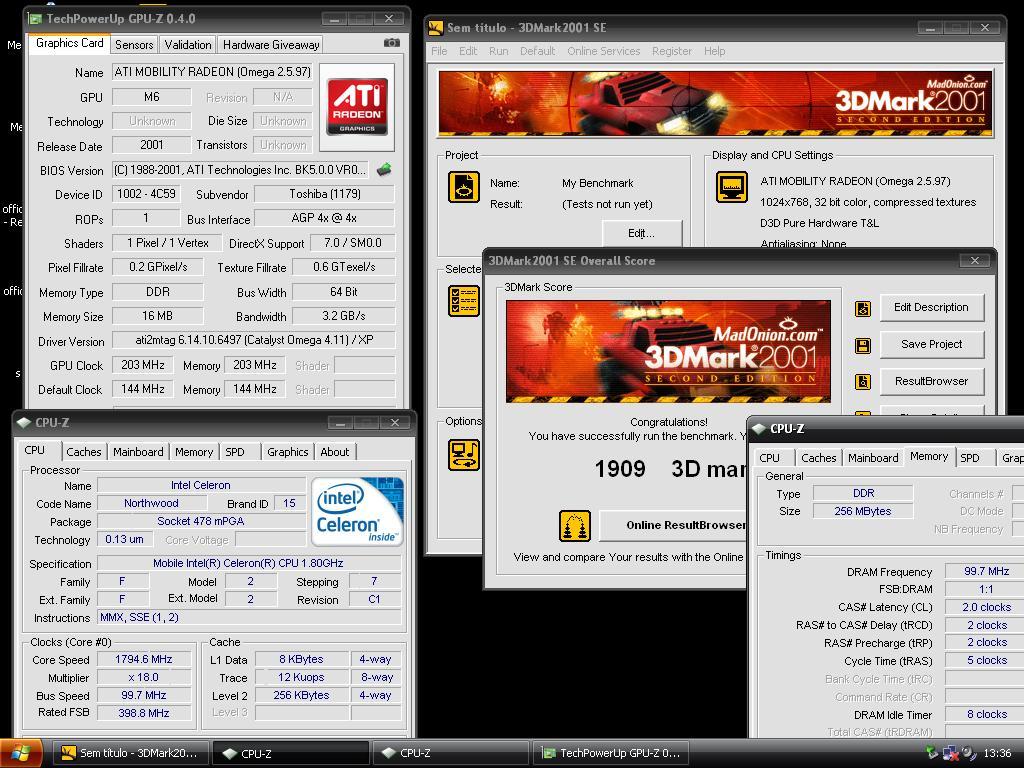Click the CAS# Latency value 2.0 clocks

coord(986,607)
